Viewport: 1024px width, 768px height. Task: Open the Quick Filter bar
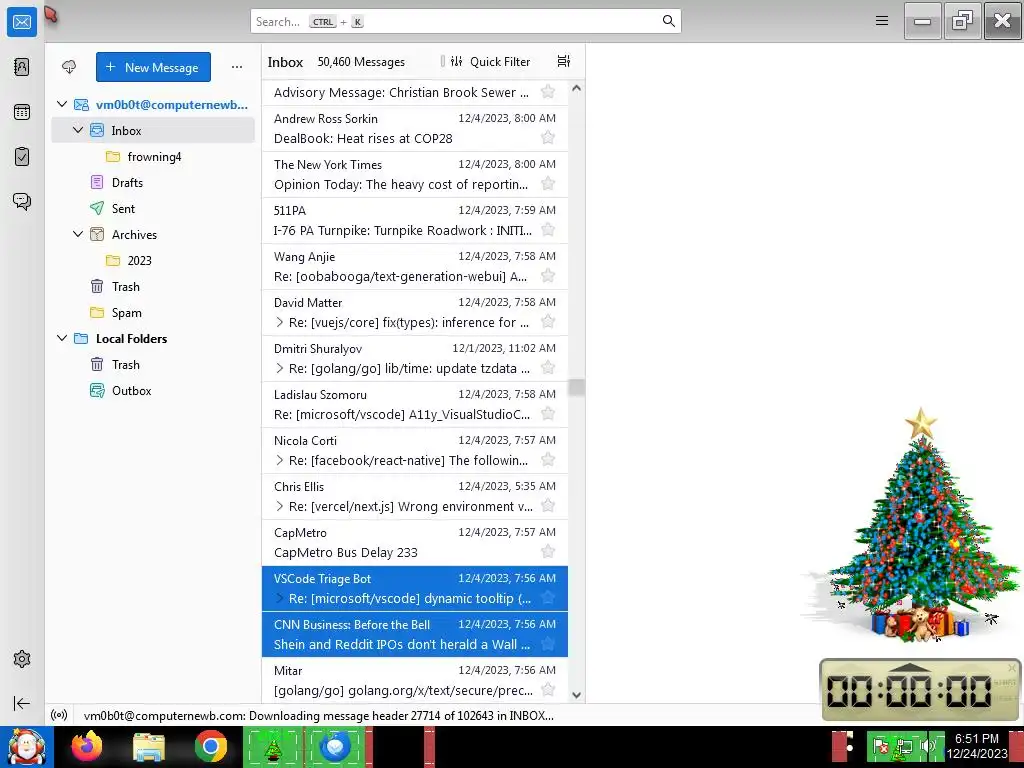[491, 61]
